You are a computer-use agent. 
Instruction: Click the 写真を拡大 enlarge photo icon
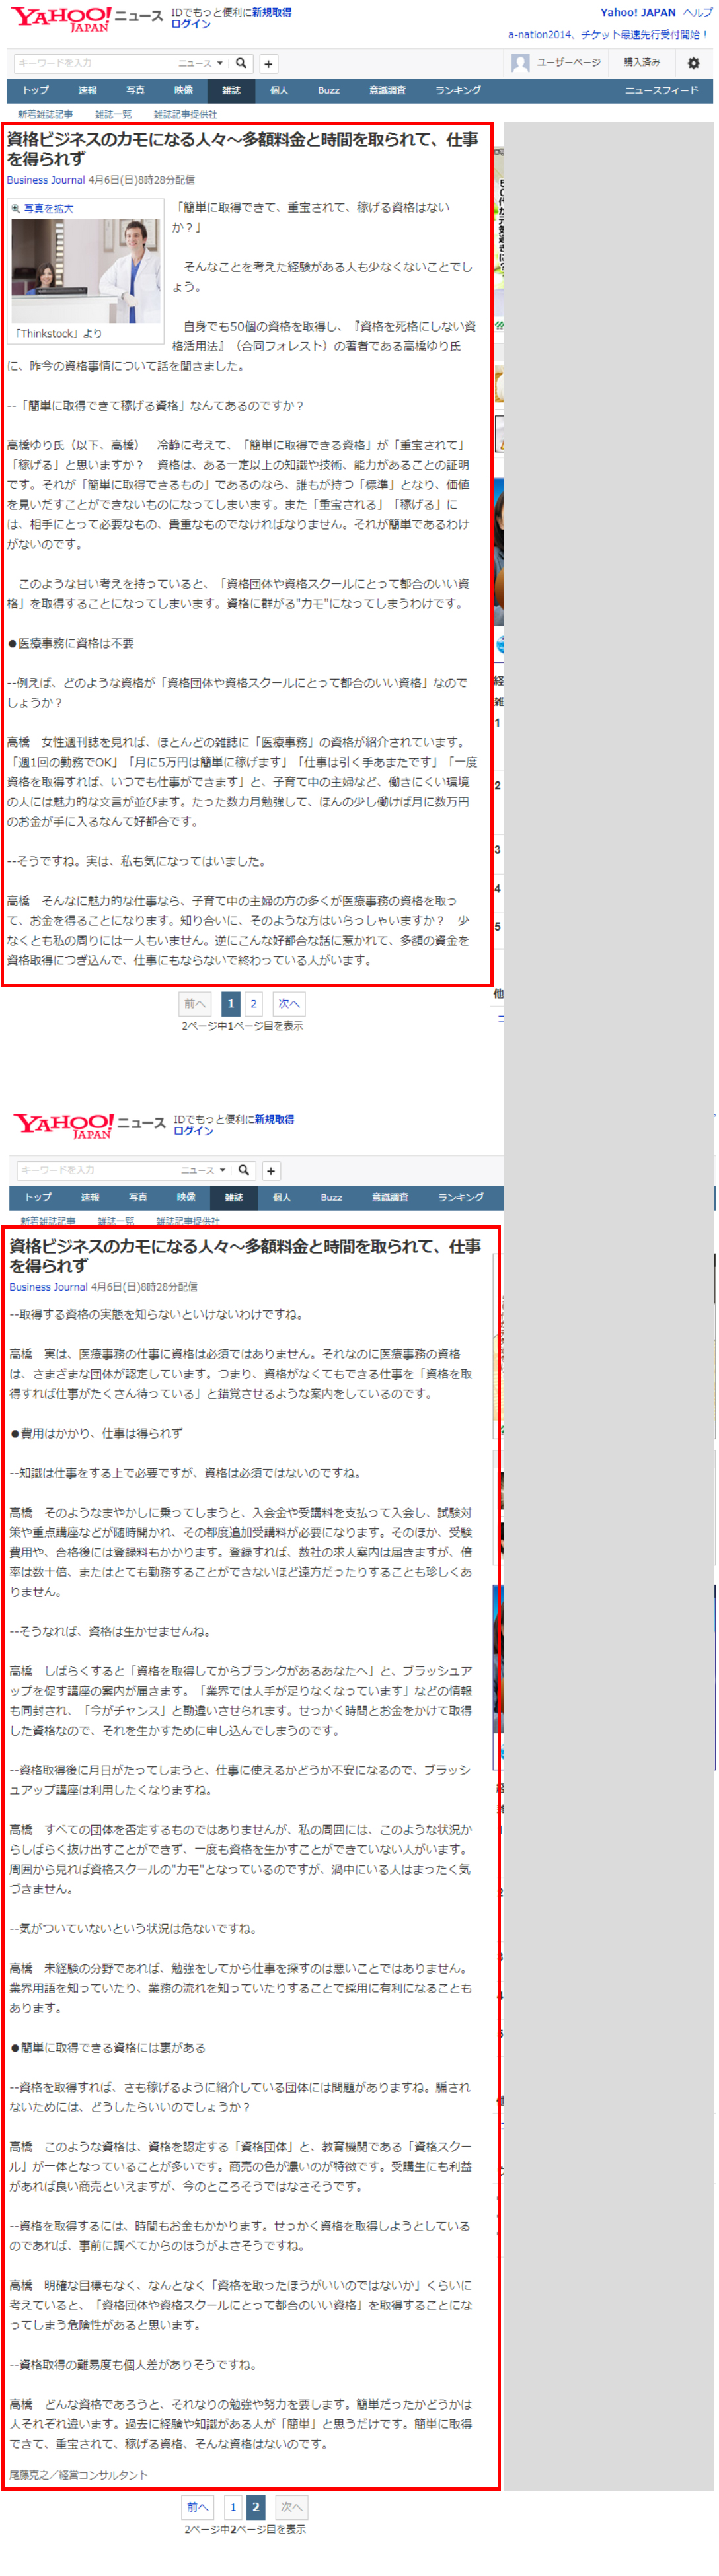16,209
